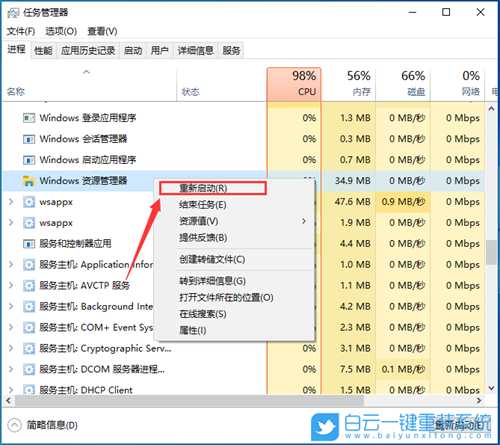Sort by the 内存 column header

pyautogui.click(x=348, y=84)
